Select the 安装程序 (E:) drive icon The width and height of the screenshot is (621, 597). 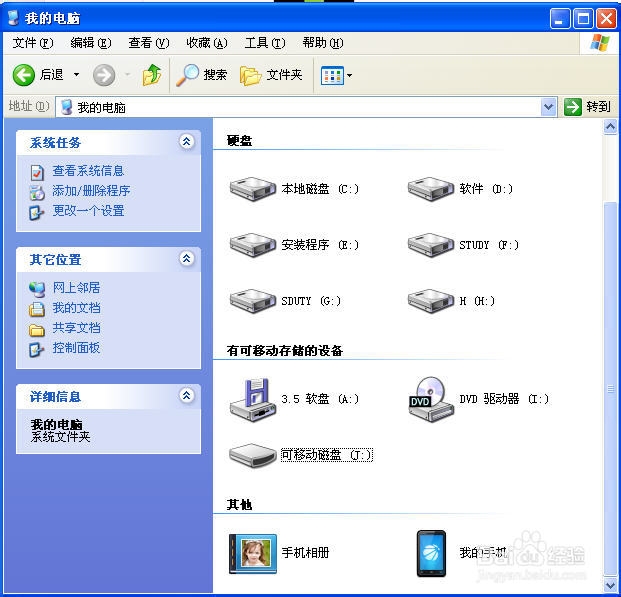point(253,245)
